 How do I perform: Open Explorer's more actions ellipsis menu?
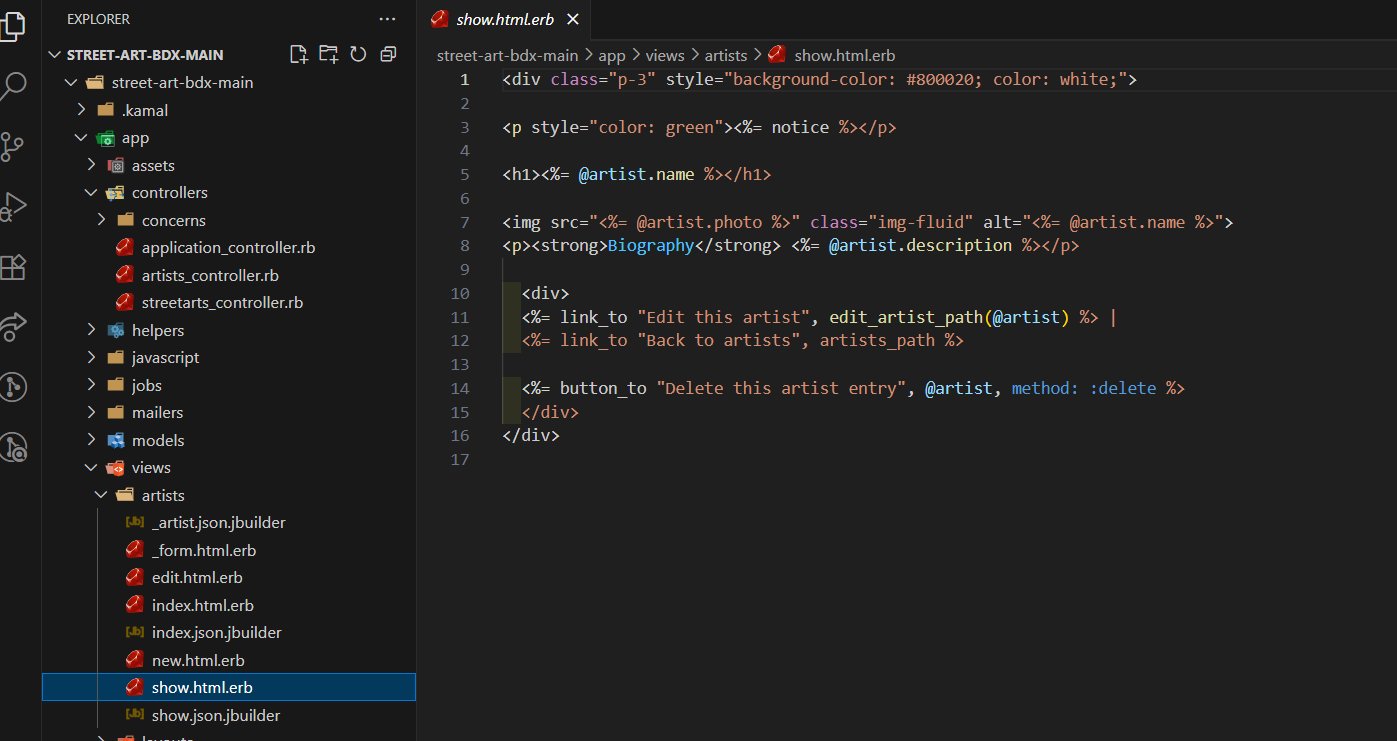click(x=387, y=19)
